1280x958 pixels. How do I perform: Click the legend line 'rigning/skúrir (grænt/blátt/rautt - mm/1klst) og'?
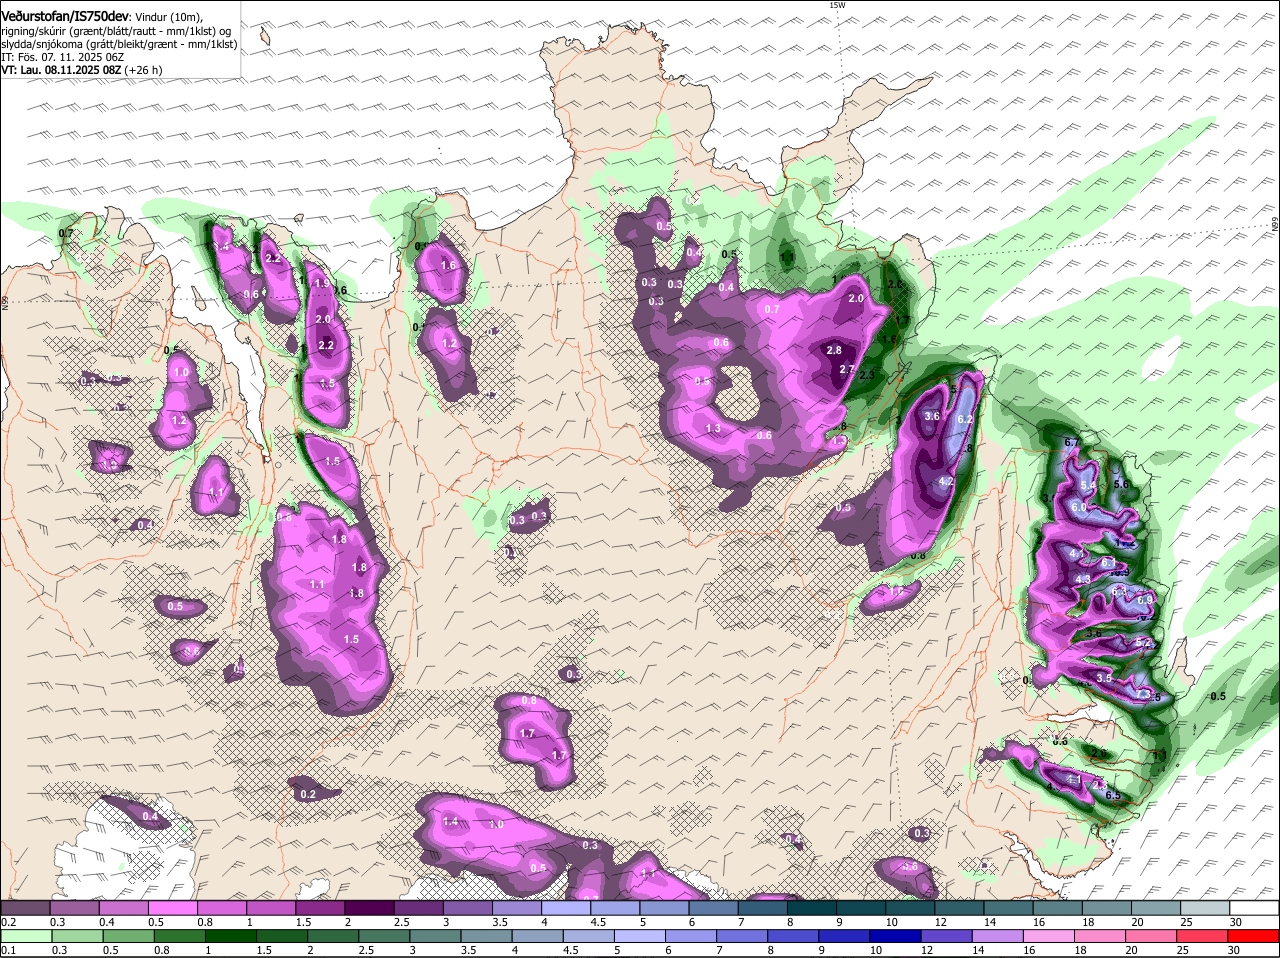click(116, 31)
